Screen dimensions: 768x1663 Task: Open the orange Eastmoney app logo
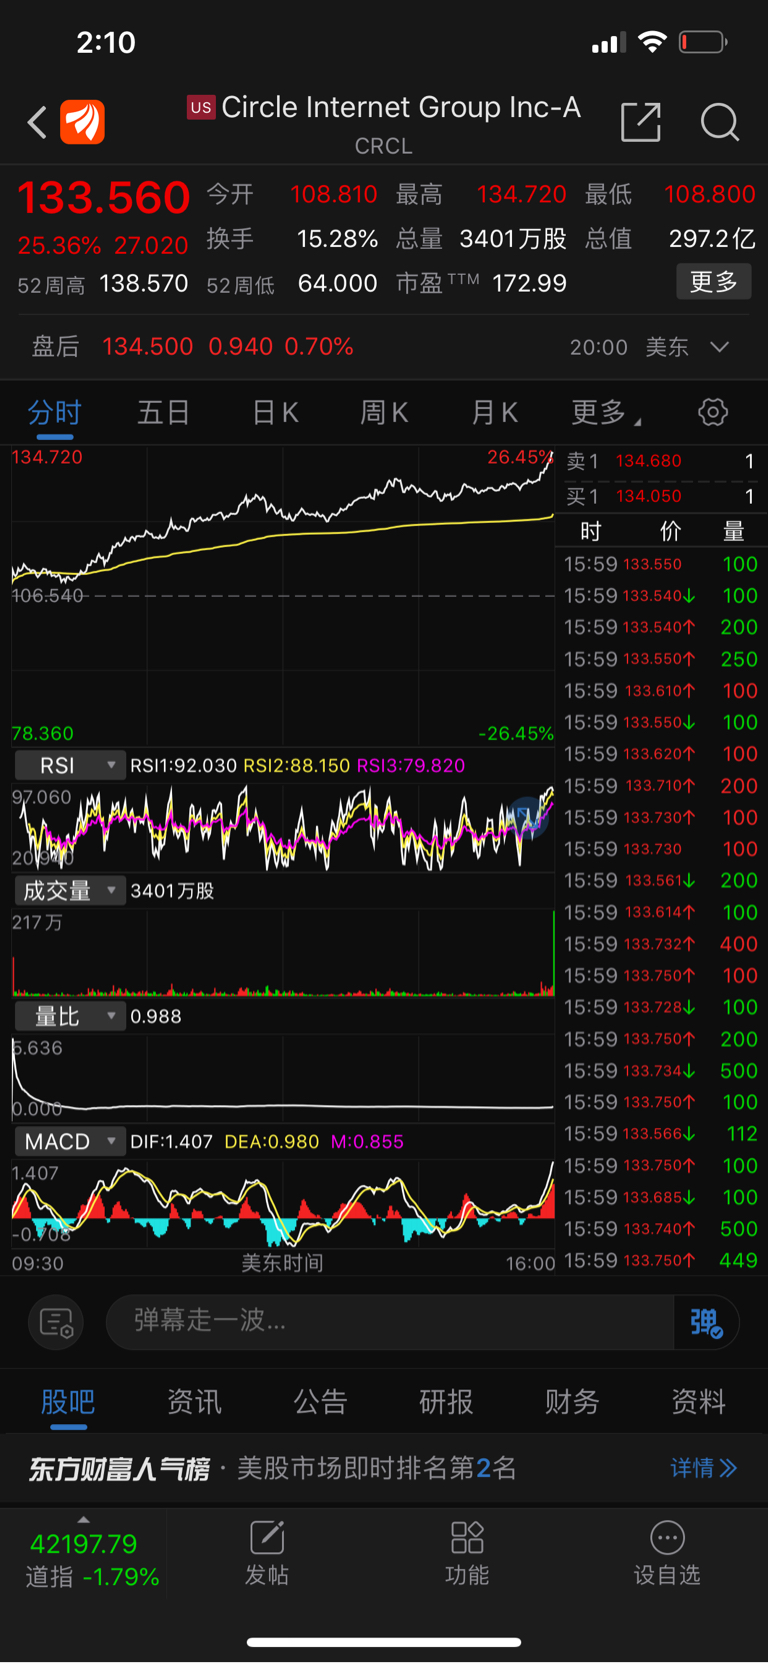pos(83,122)
